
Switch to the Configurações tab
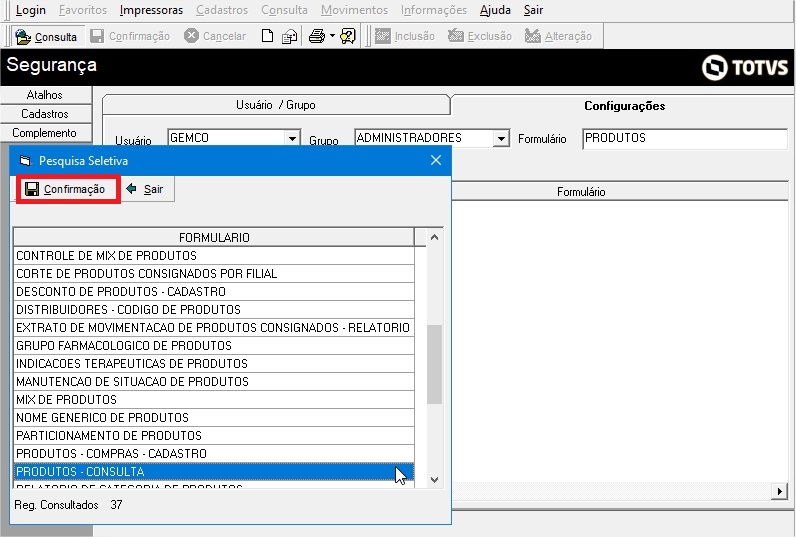624,106
